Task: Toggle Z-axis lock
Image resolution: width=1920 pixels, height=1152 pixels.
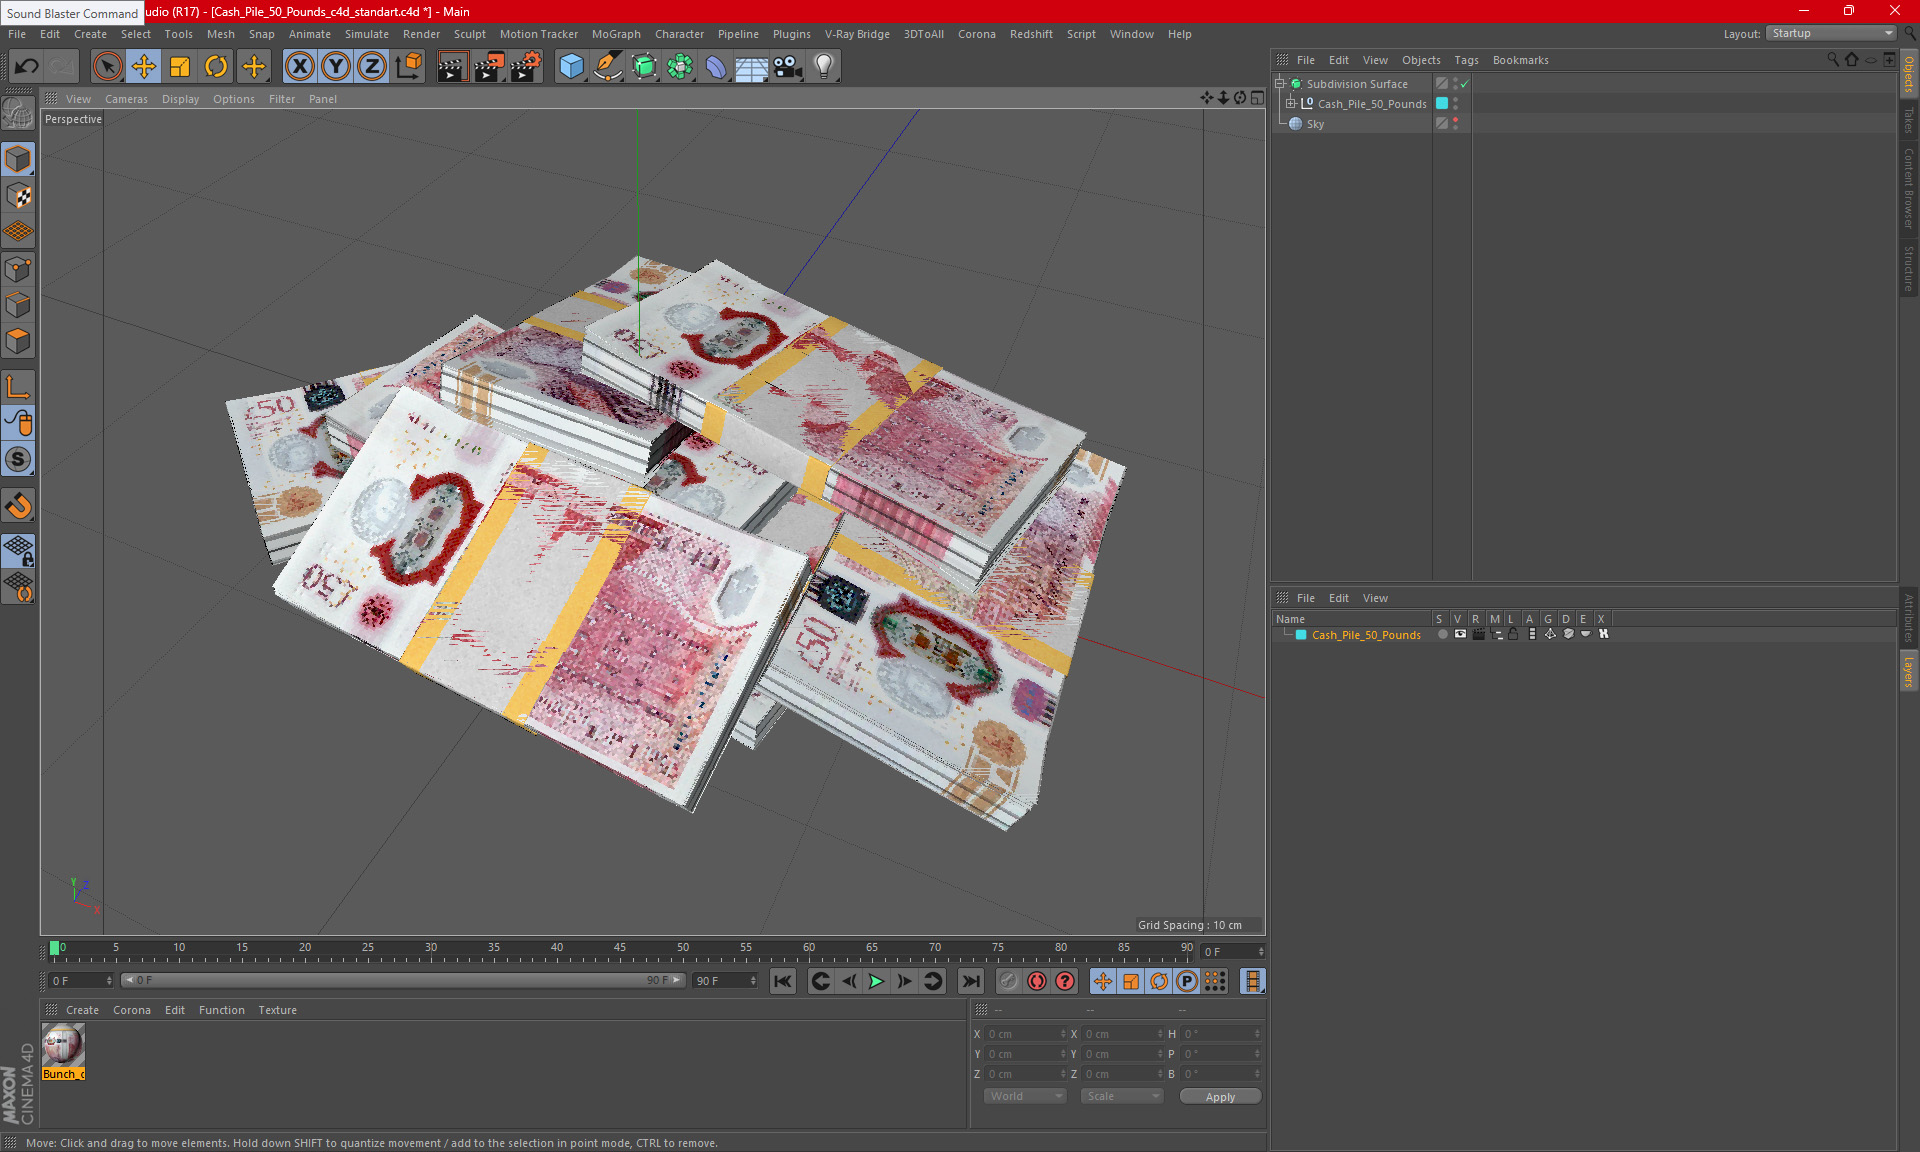Action: (372, 67)
